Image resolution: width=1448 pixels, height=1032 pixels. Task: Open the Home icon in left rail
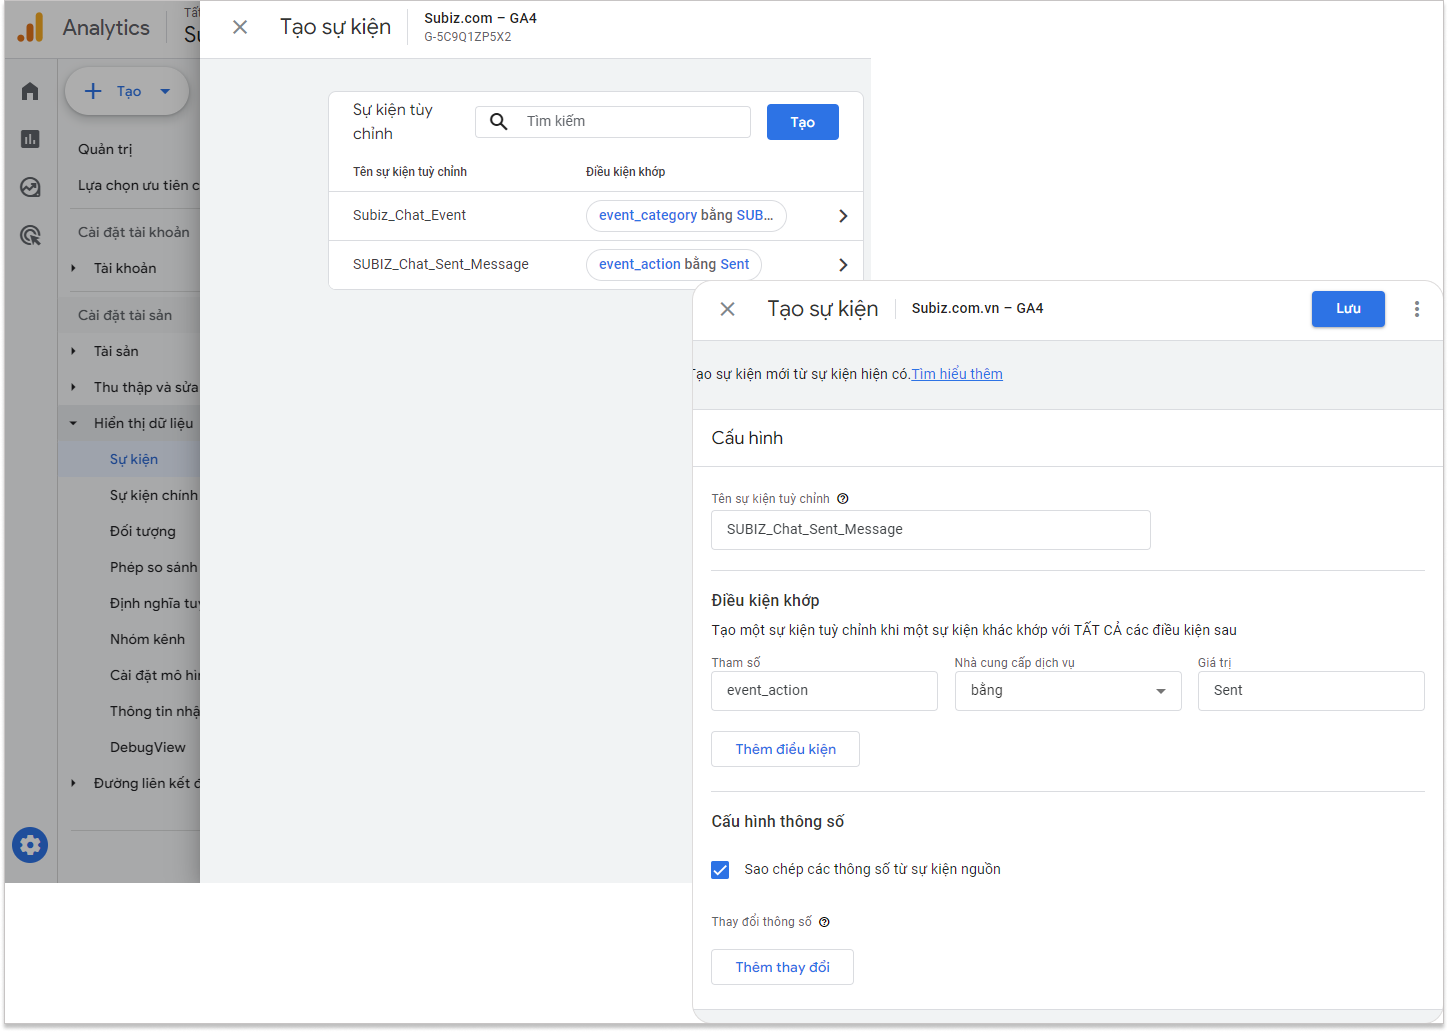point(30,92)
